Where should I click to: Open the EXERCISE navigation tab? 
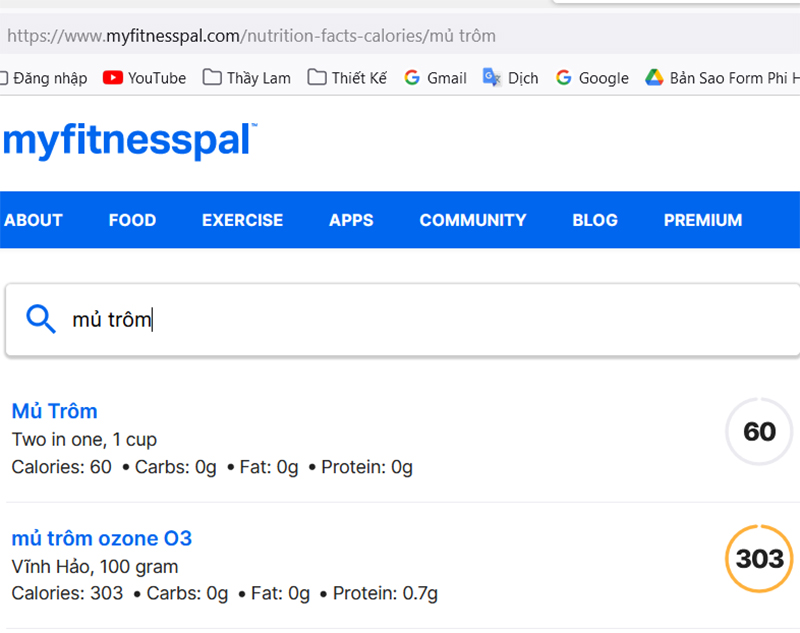click(x=242, y=220)
